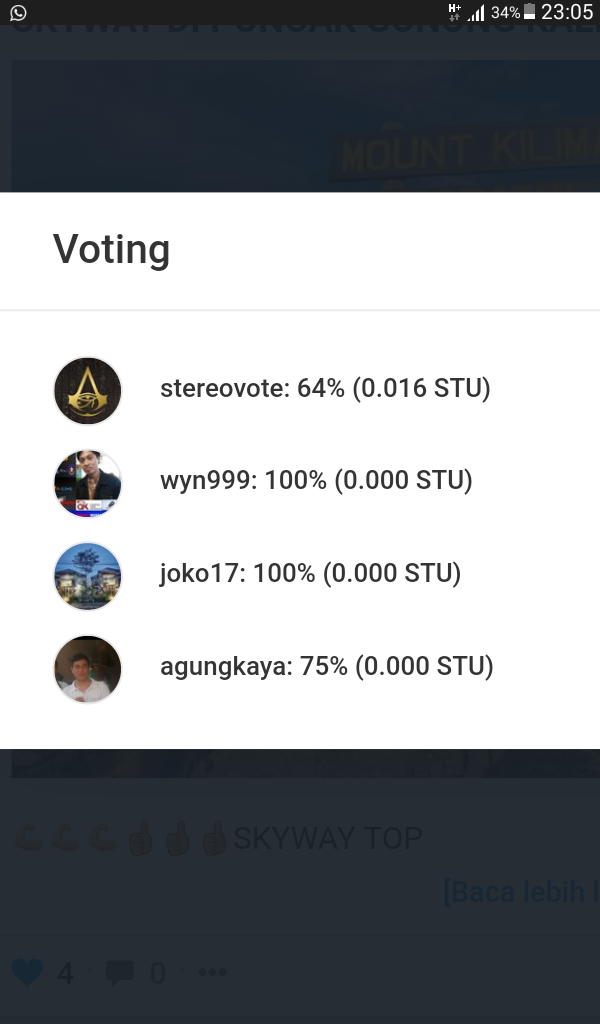
Task: Select joko17: 100% vote entry
Action: 310,574
